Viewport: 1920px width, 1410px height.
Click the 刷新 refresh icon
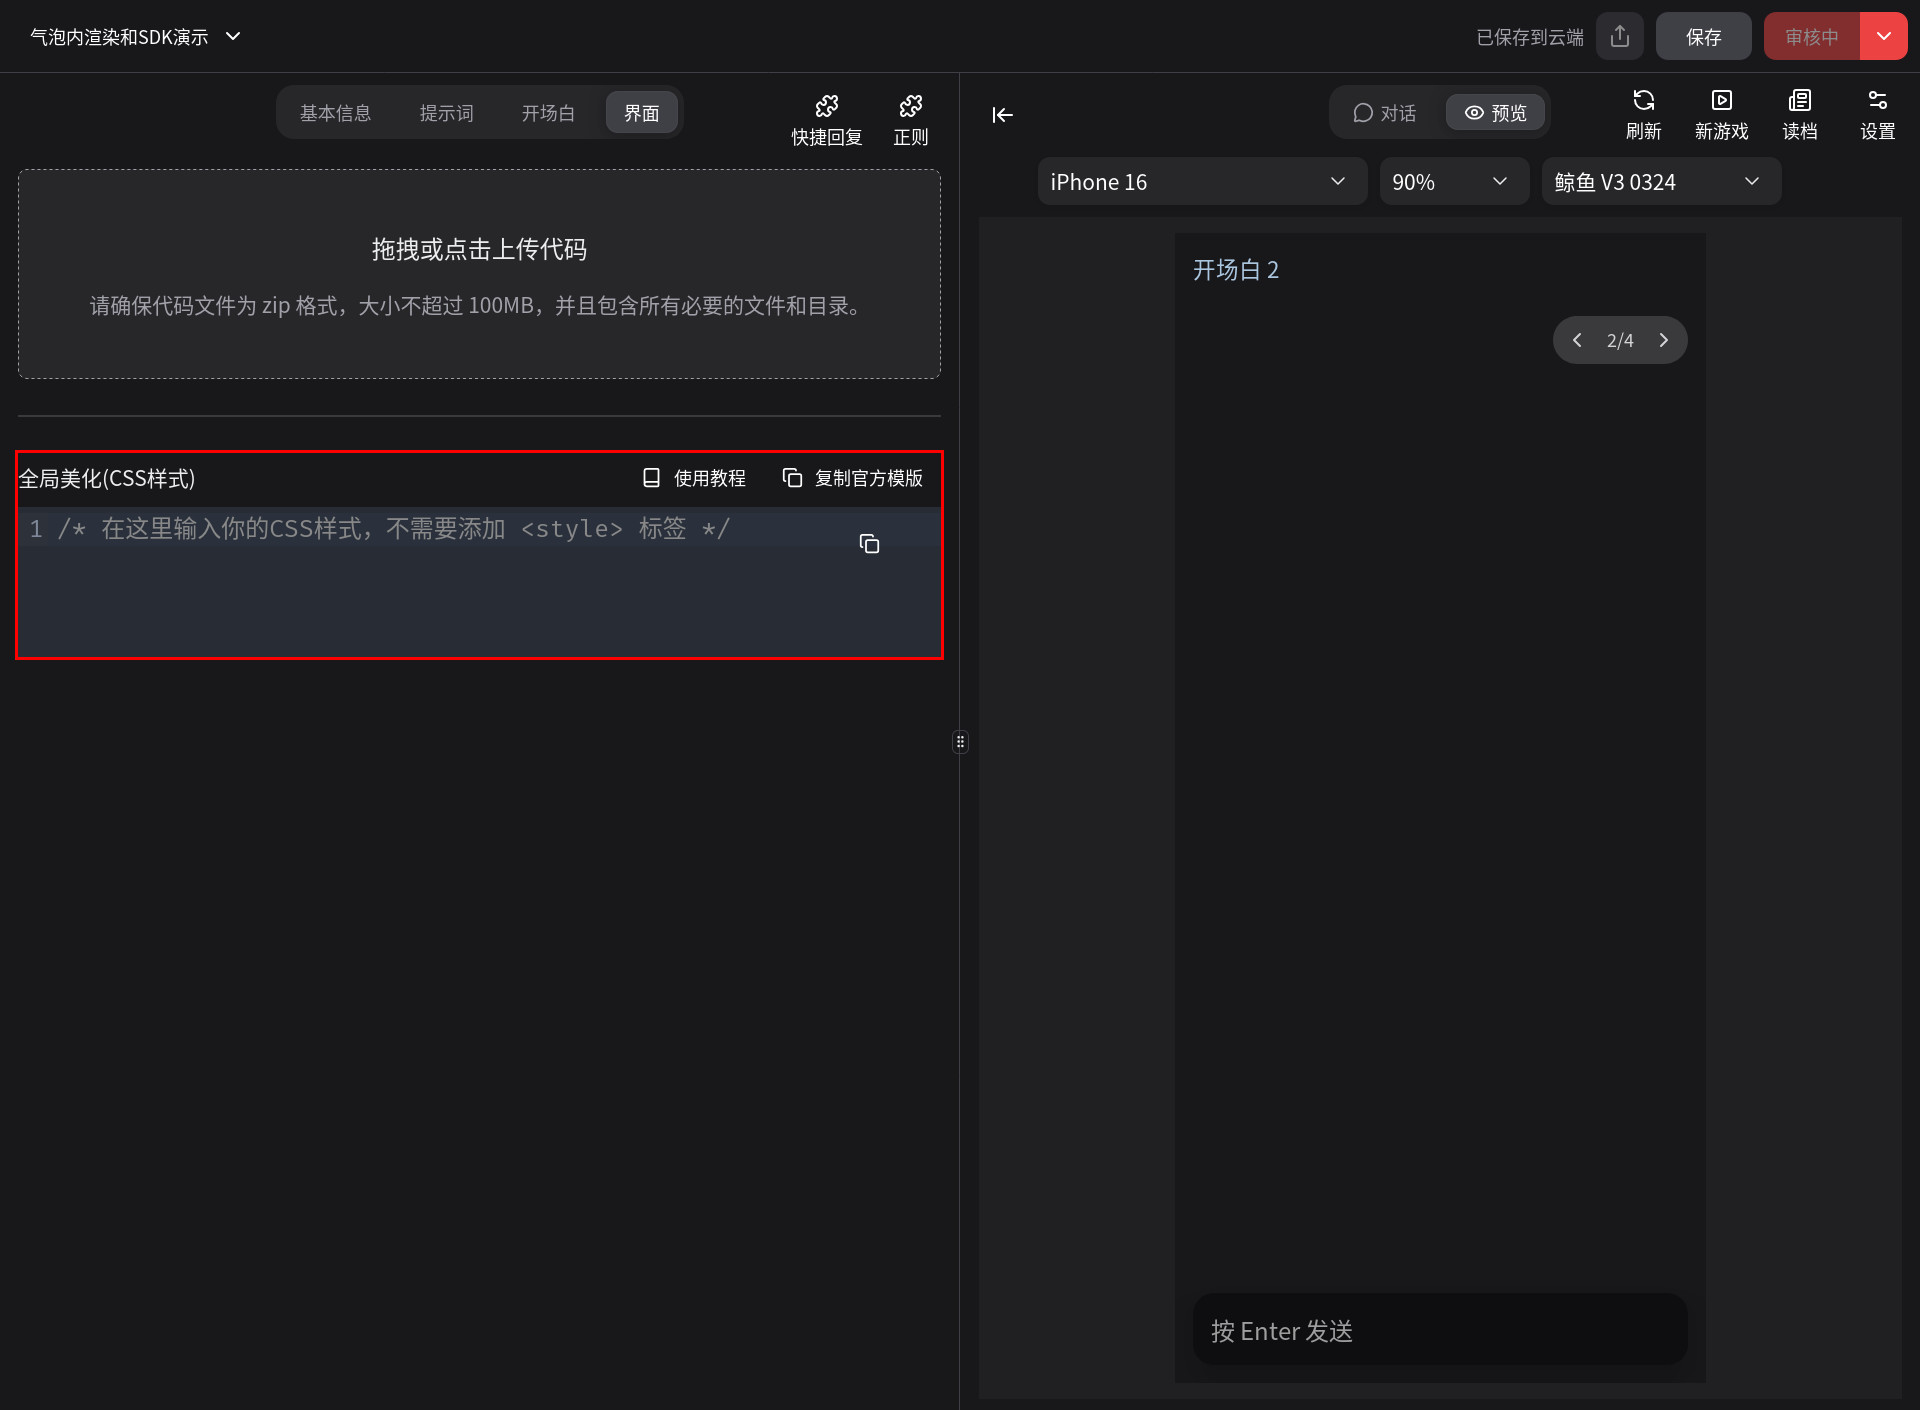[x=1643, y=114]
